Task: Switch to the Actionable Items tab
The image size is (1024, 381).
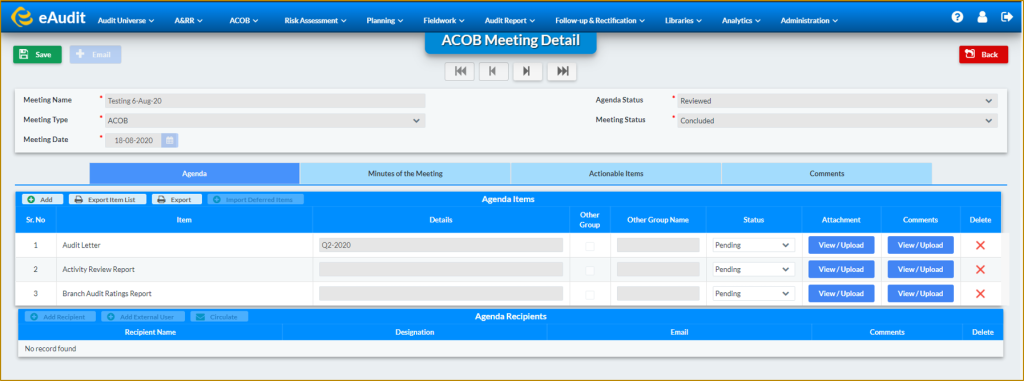Action: [616, 173]
